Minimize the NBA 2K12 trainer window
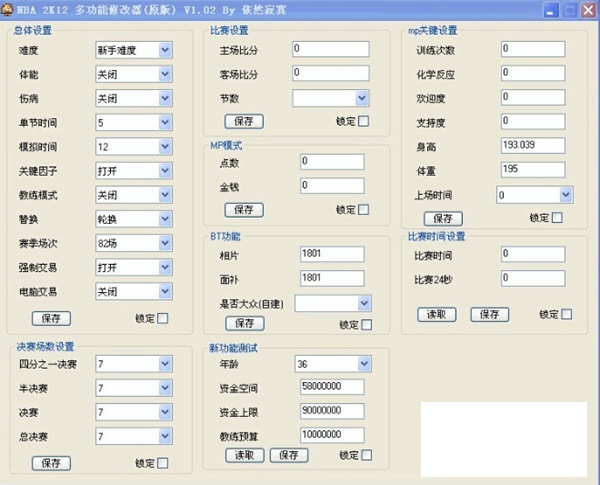 pos(551,10)
